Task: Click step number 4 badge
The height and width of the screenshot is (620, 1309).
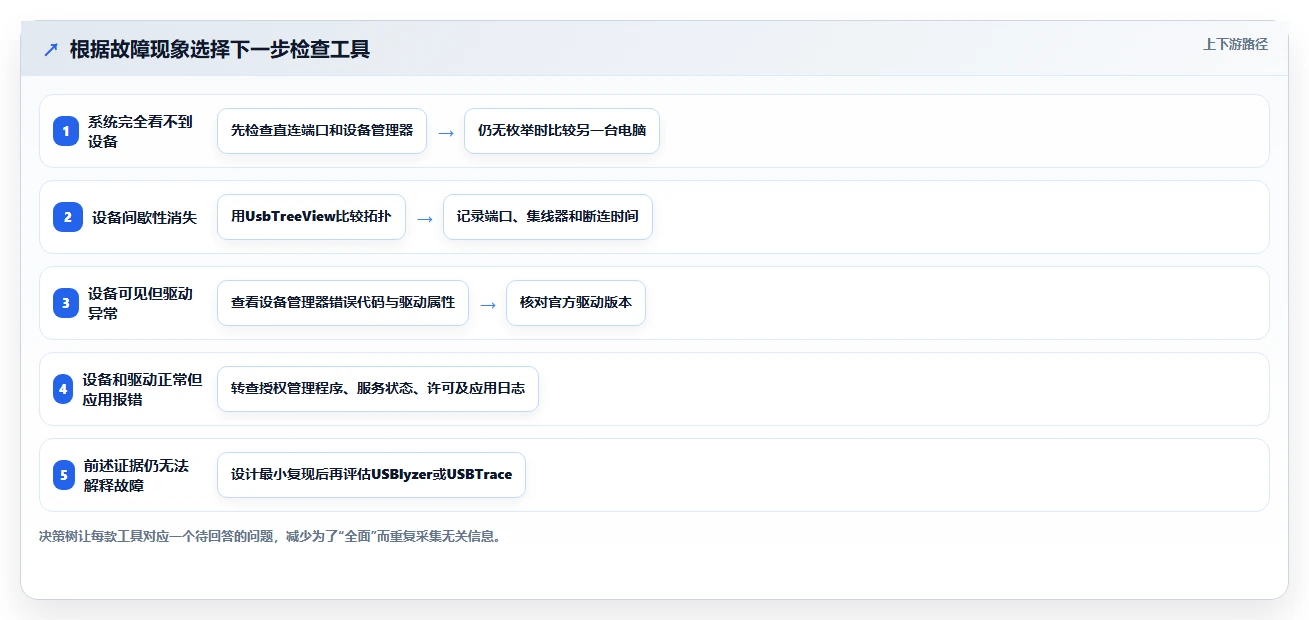Action: 65,389
